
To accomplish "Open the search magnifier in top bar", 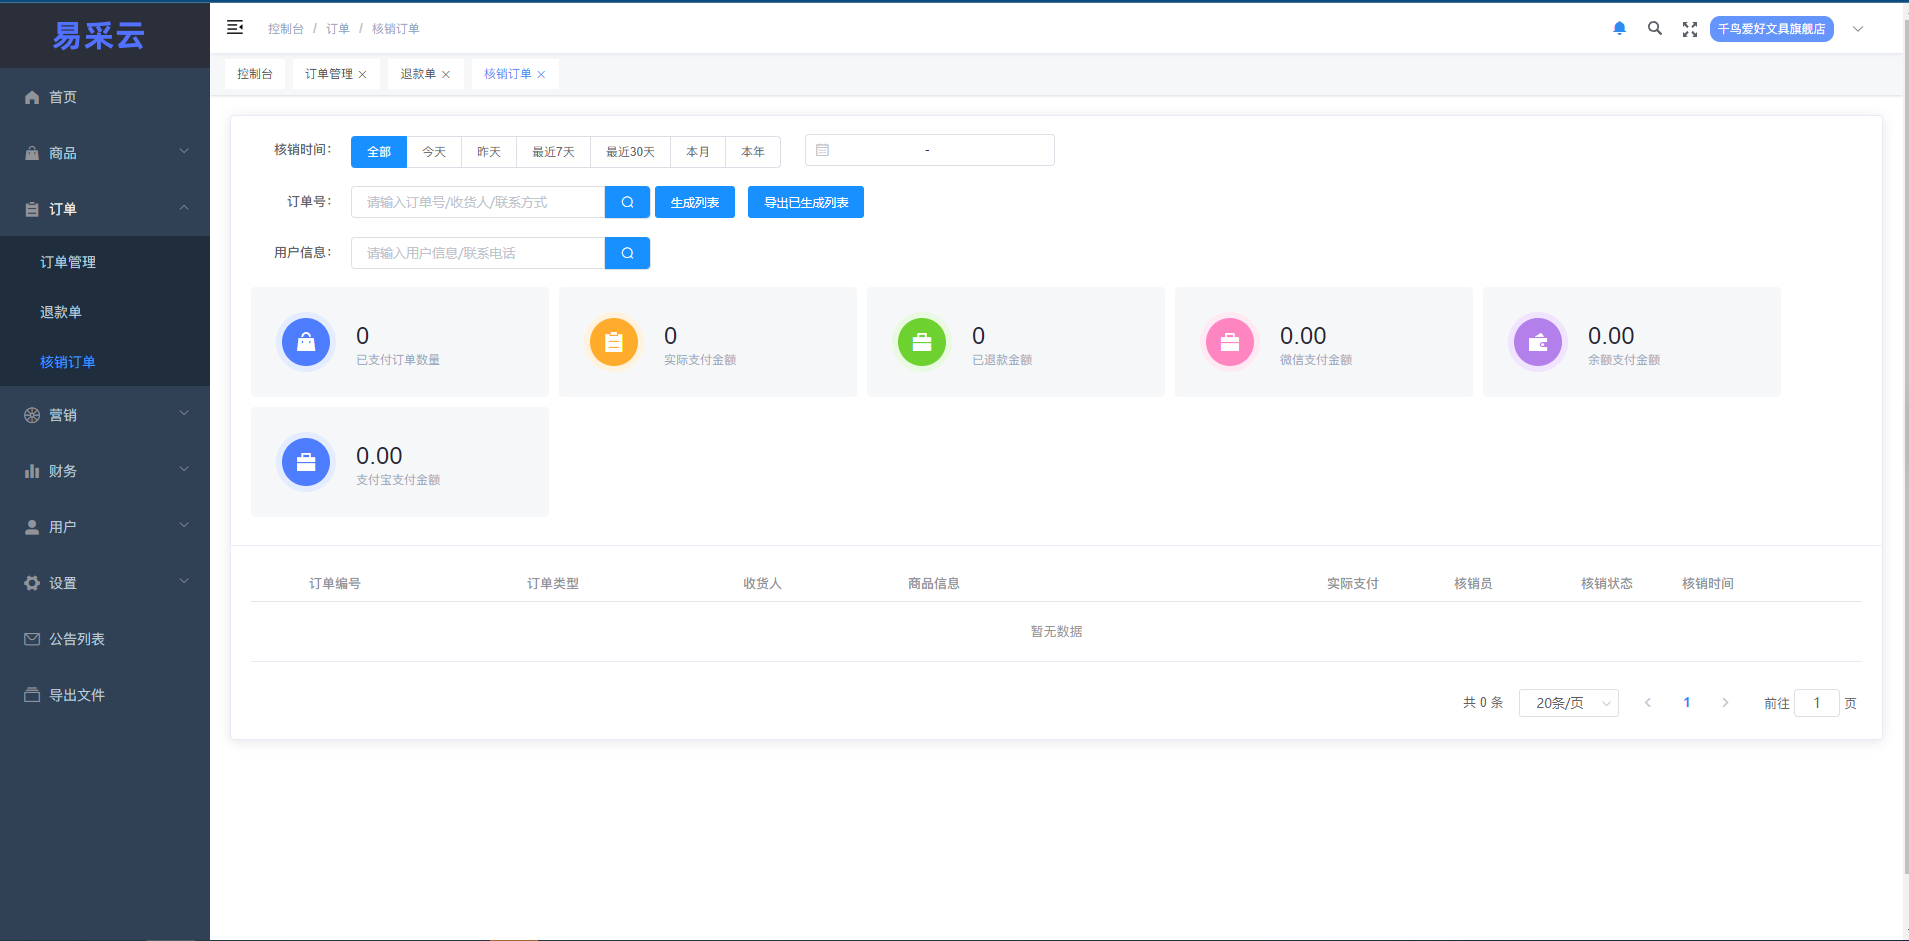I will click(x=1655, y=29).
